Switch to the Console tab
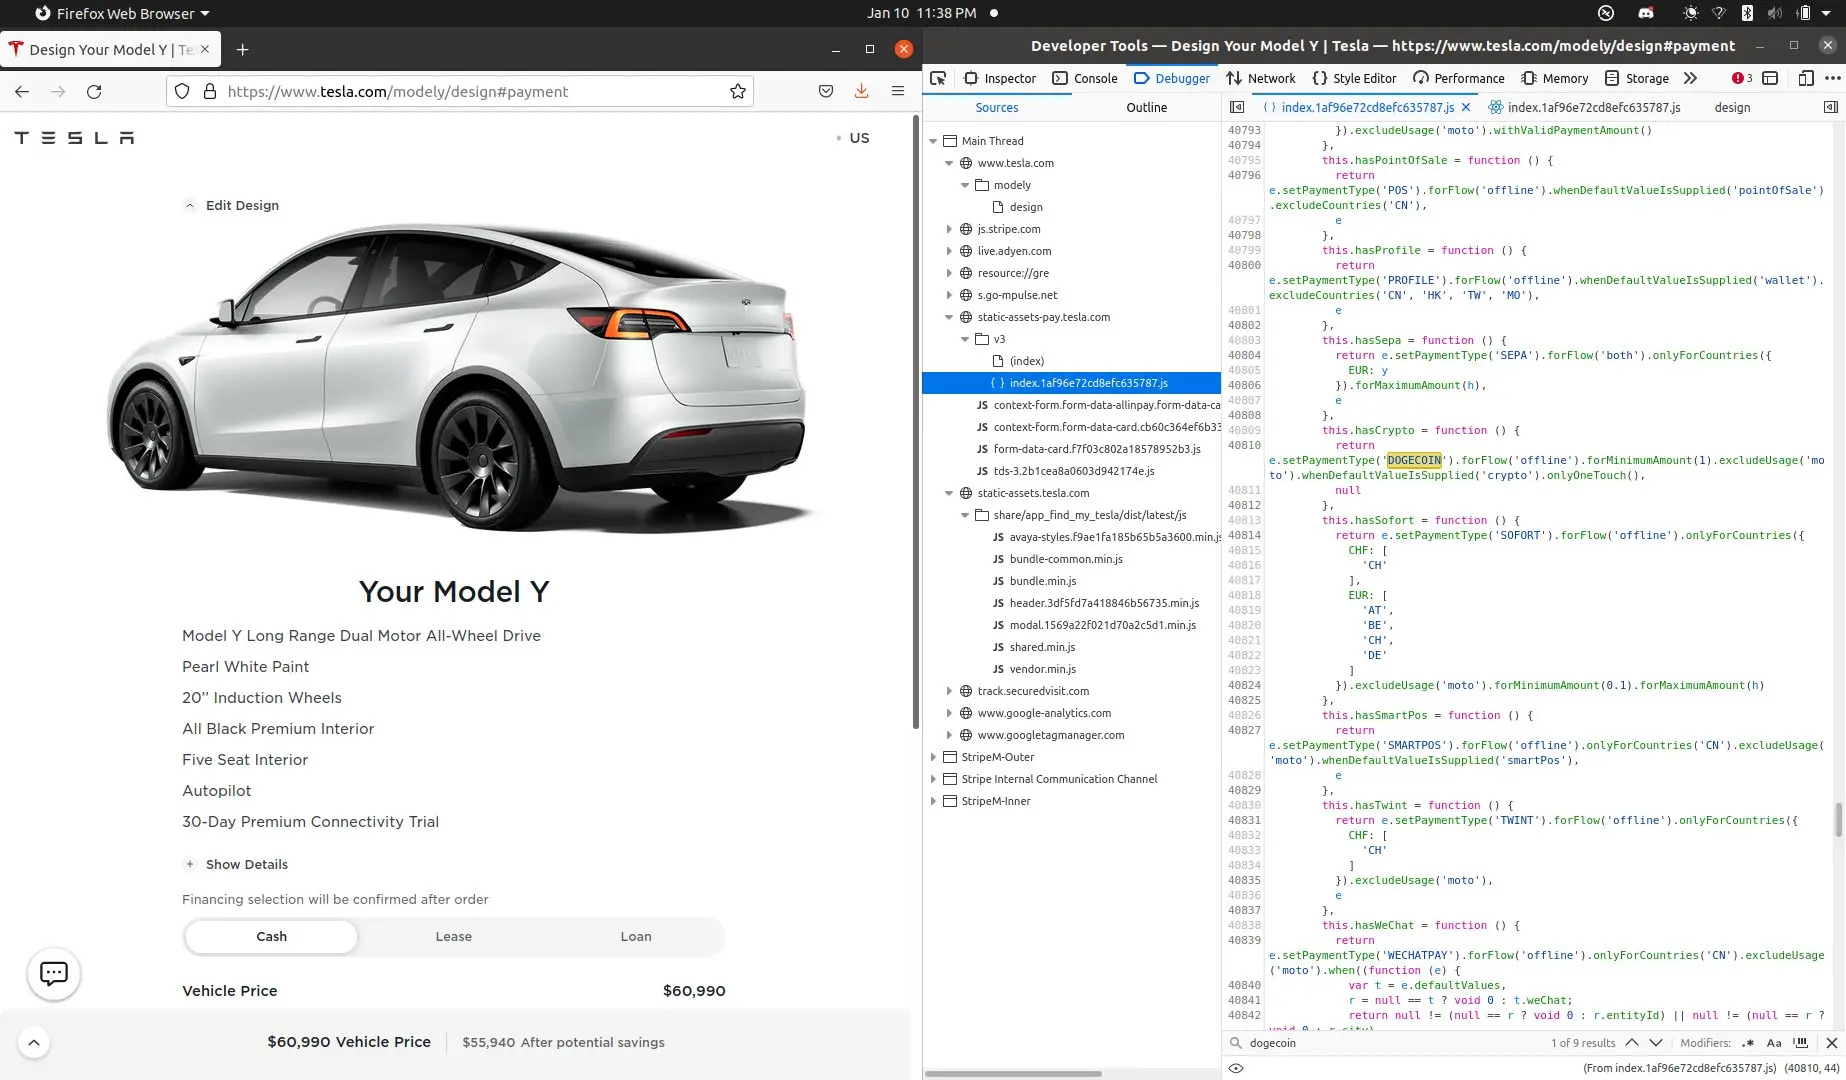 tap(1085, 78)
